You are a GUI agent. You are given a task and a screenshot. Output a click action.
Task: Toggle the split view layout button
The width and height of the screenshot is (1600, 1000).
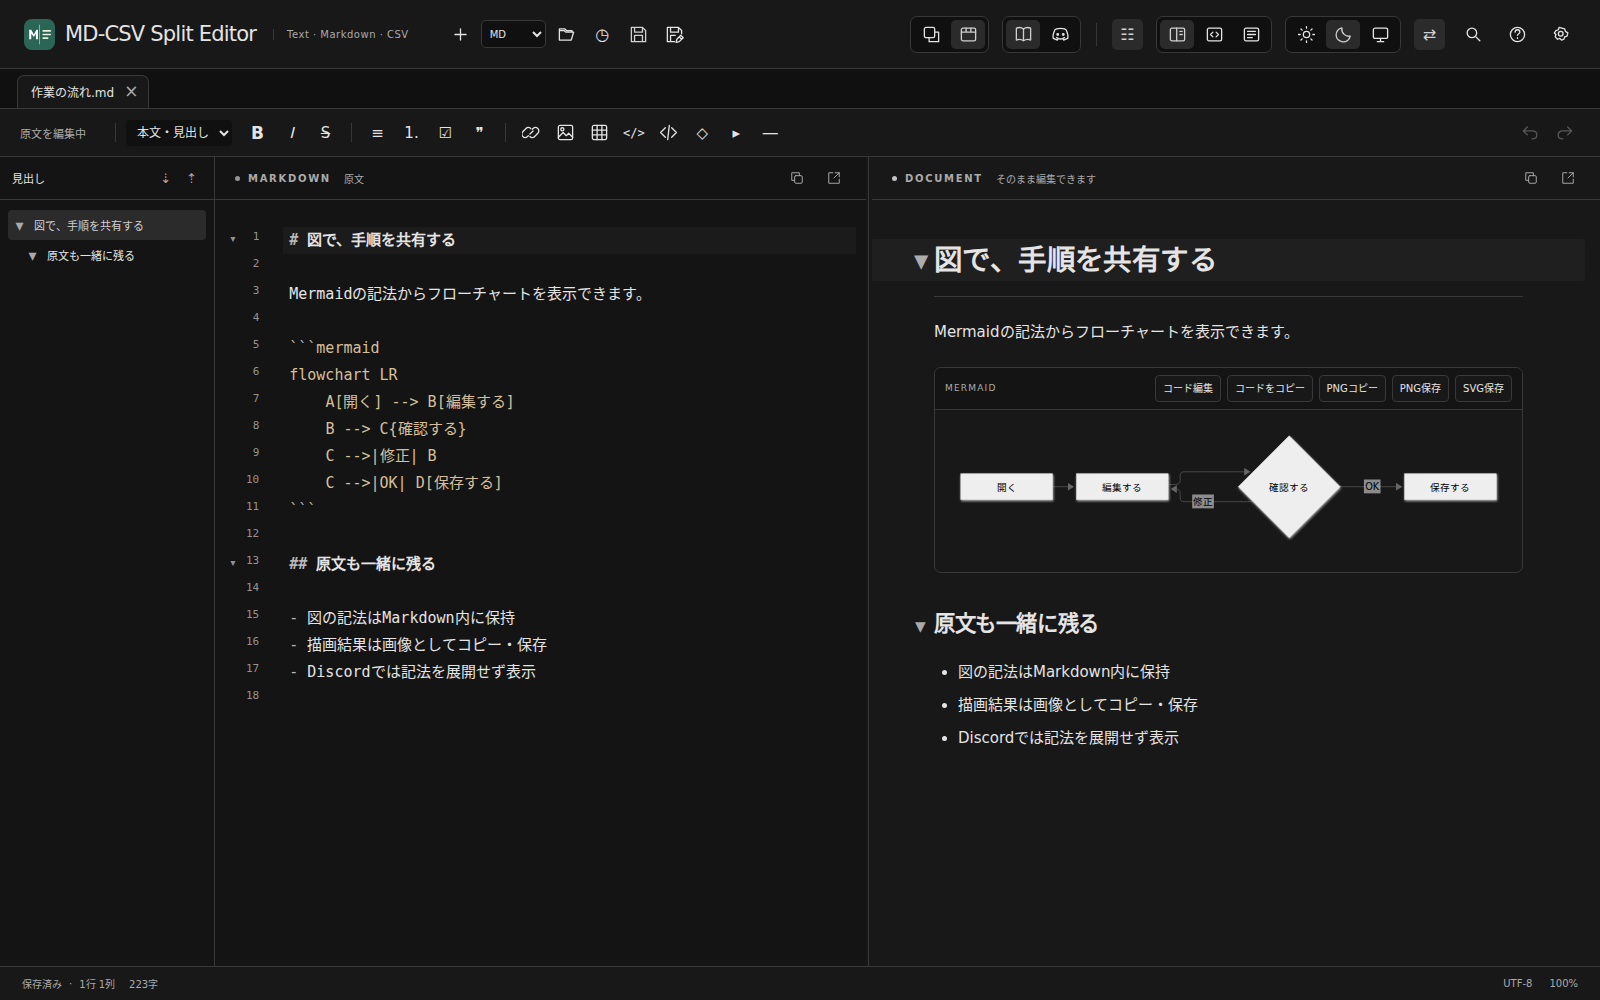click(x=1177, y=34)
